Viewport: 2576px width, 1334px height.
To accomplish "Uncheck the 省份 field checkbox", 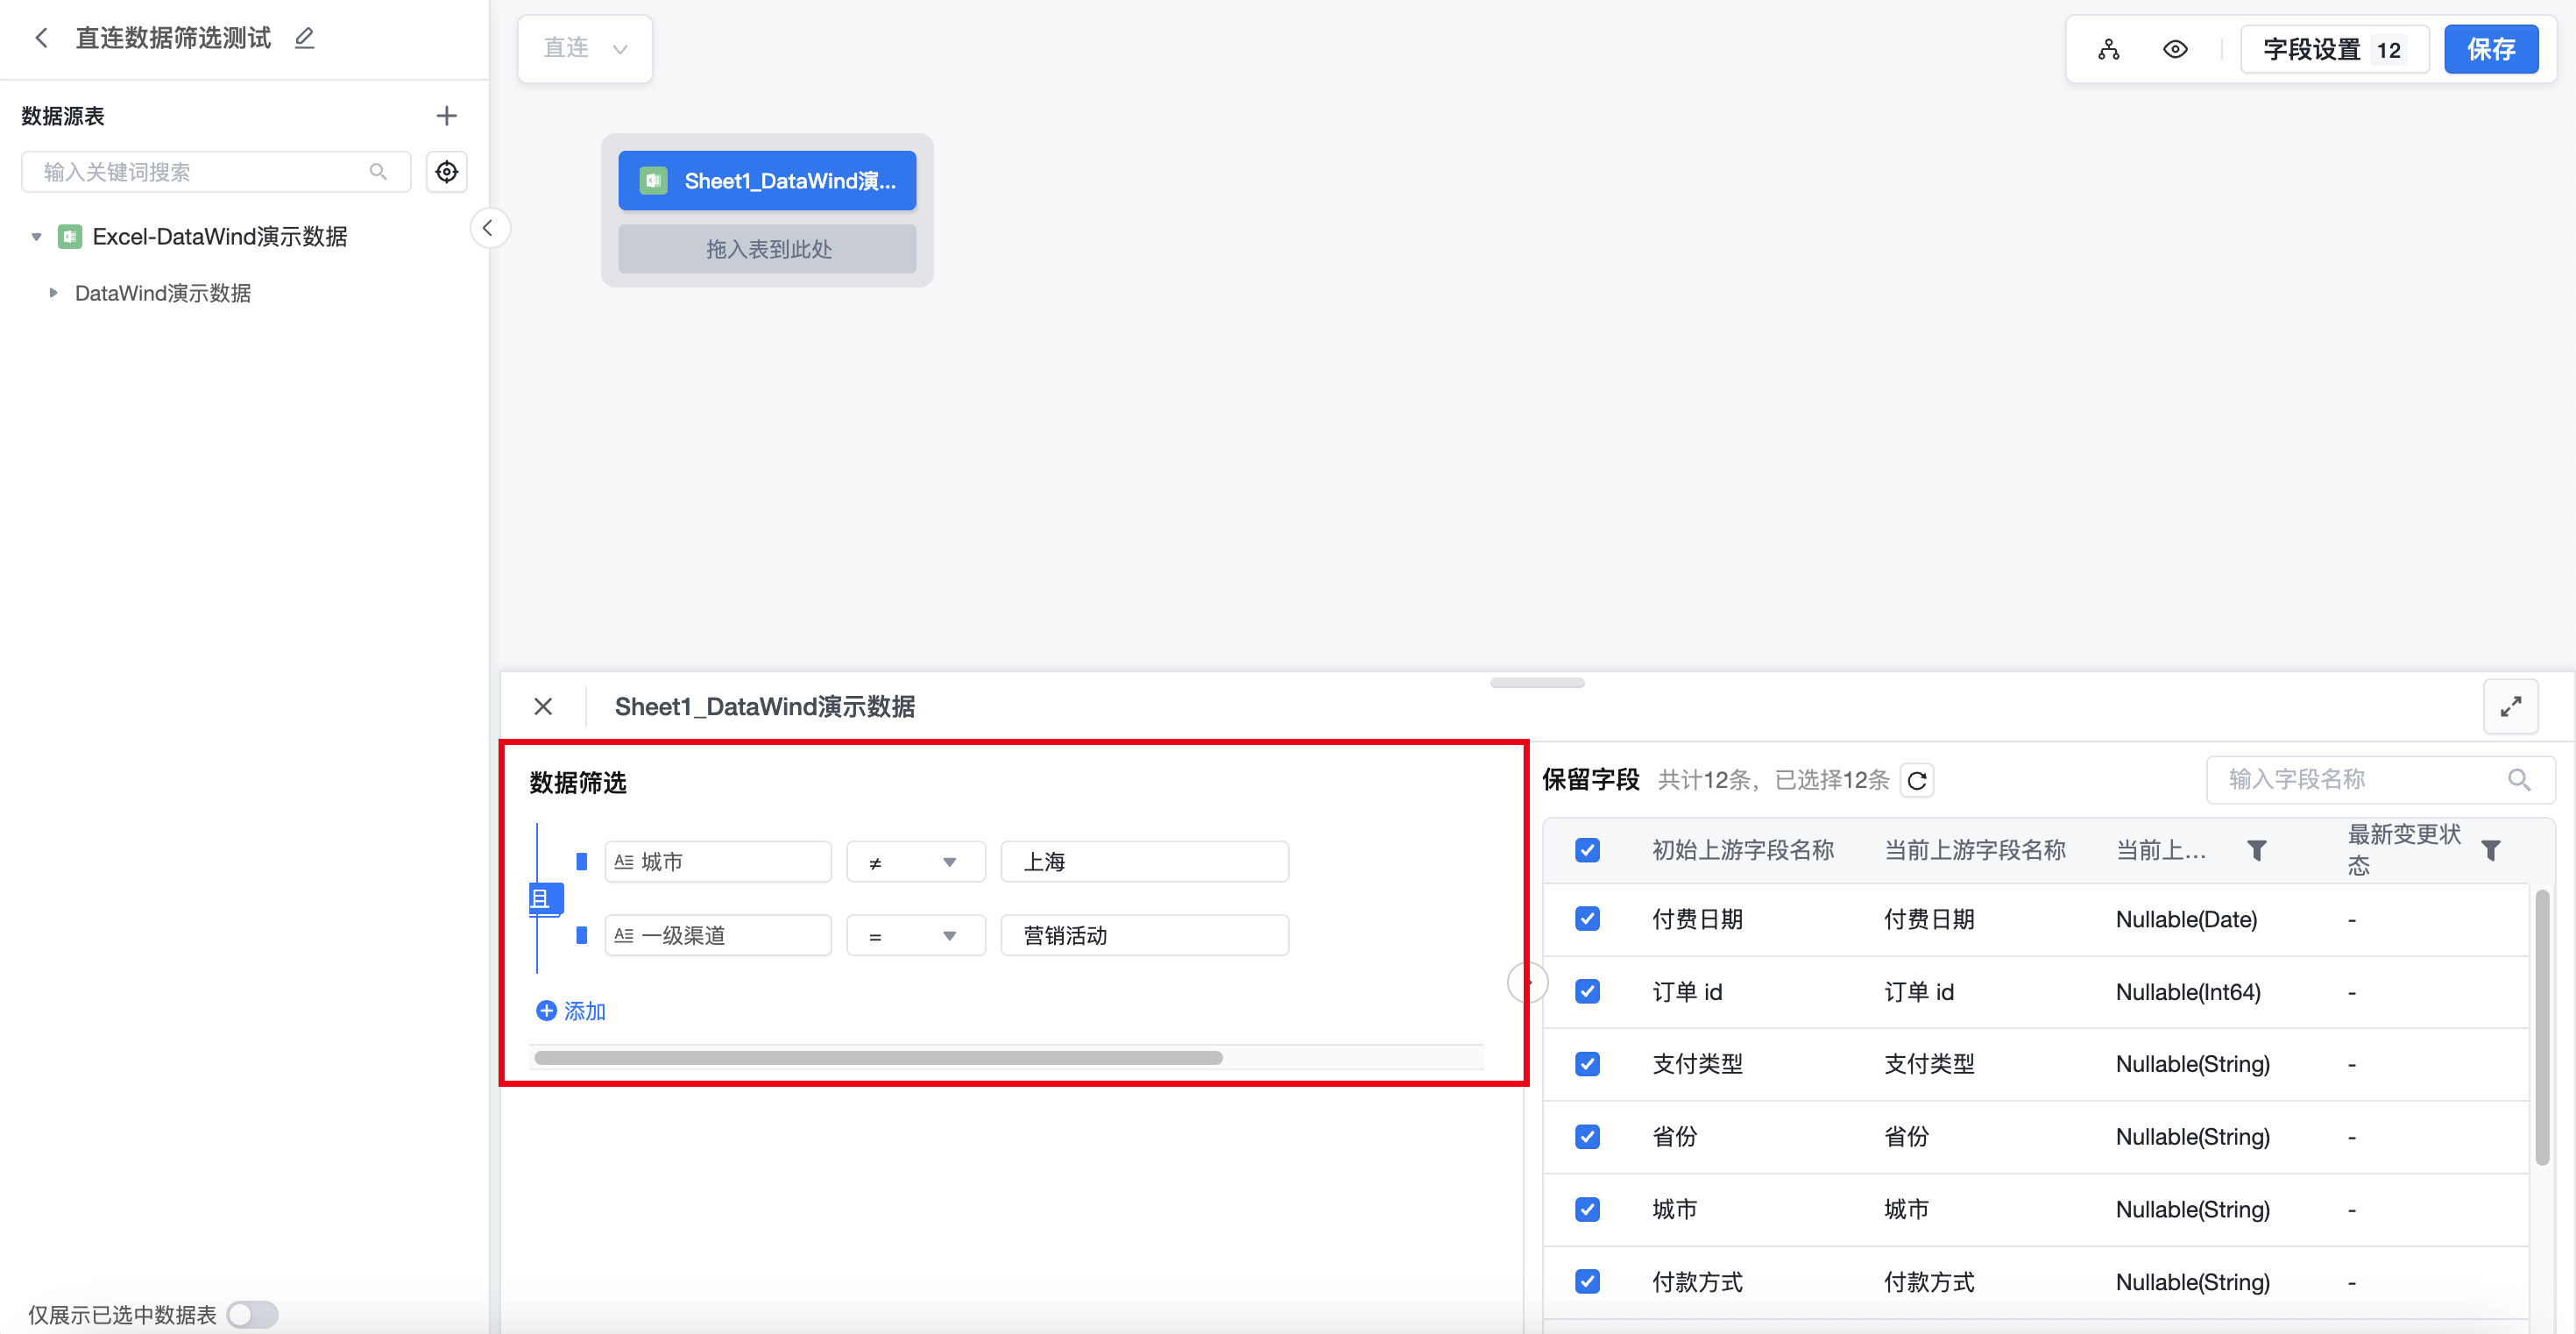I will pyautogui.click(x=1587, y=1136).
